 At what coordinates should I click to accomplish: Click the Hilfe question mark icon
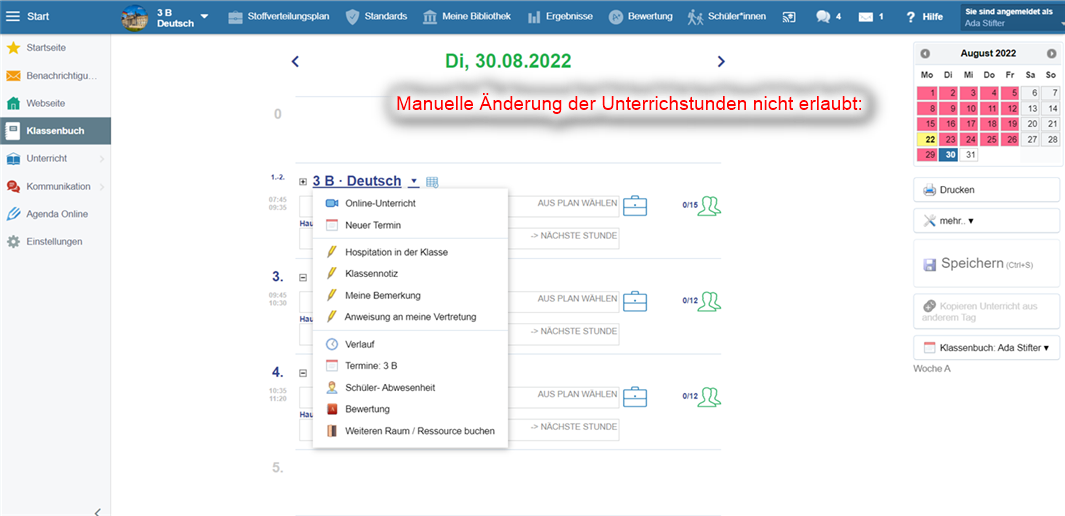click(x=911, y=17)
